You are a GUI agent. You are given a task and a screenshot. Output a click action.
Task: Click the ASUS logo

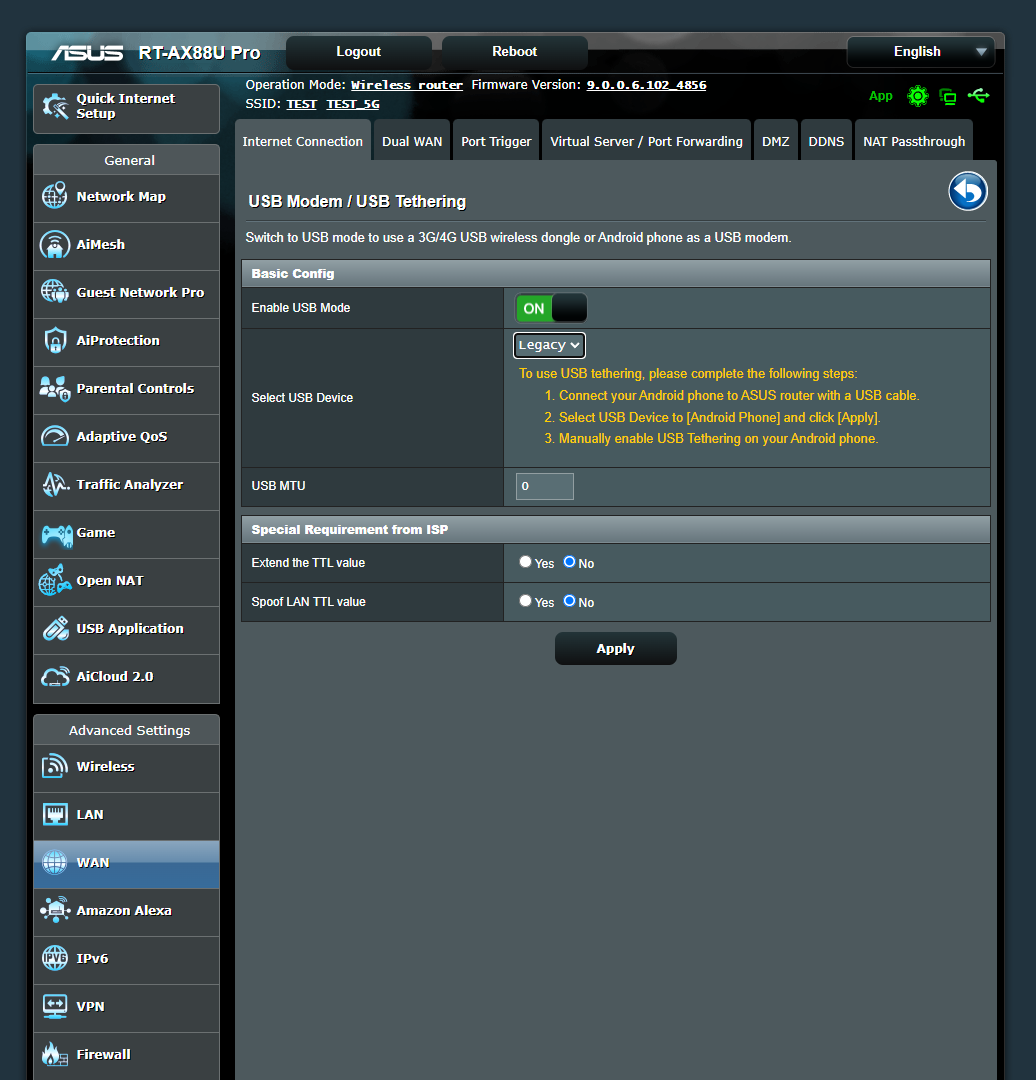click(87, 53)
